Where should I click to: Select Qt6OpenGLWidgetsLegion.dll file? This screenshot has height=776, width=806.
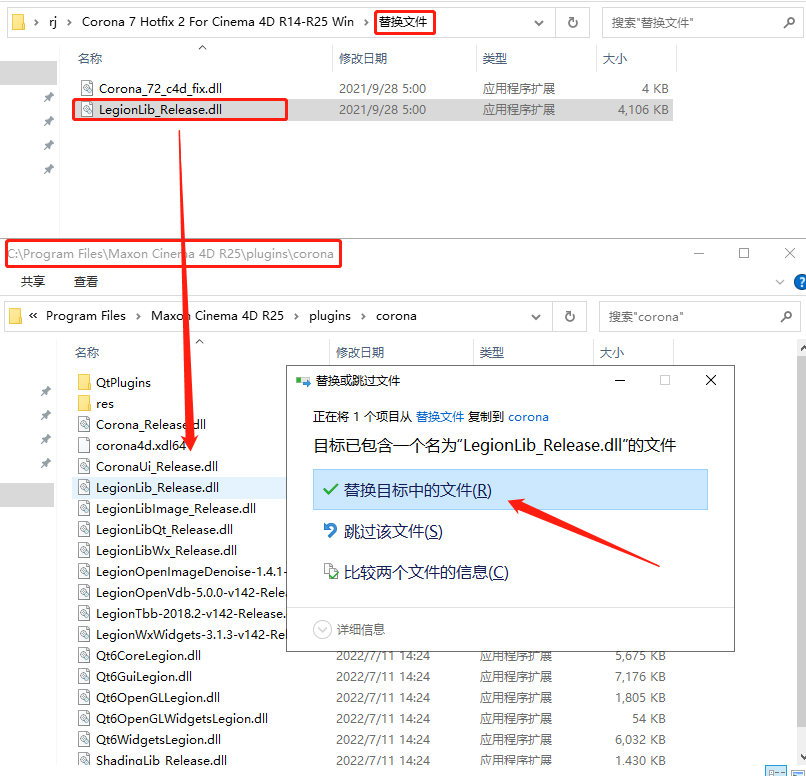click(182, 719)
